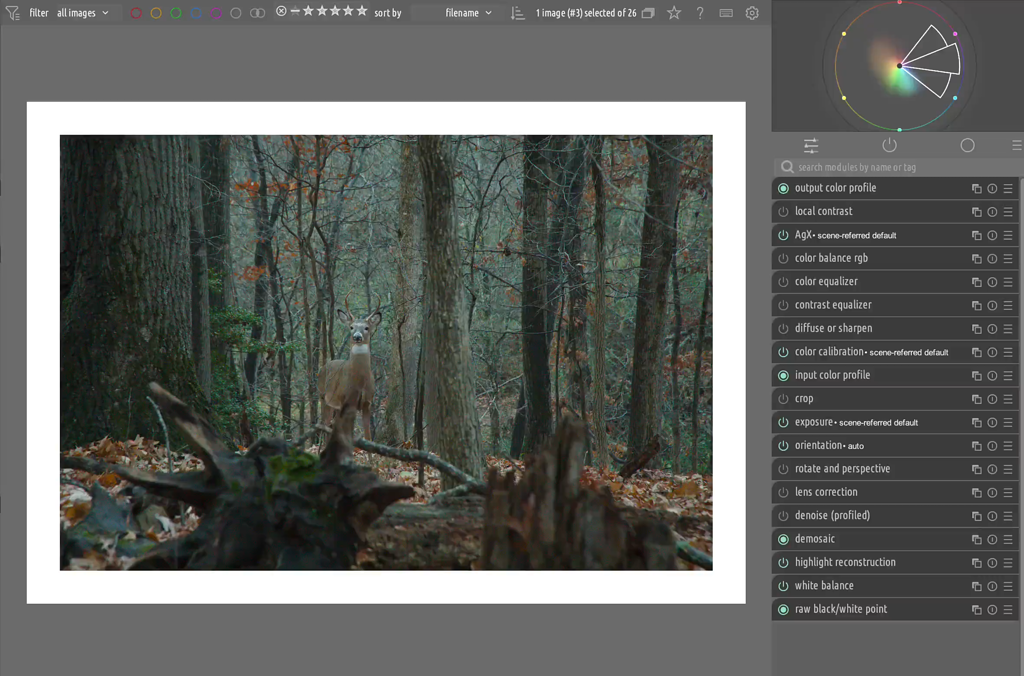Screen dimensions: 1024x676
Task: Toggle the green color label filter
Action: point(176,13)
